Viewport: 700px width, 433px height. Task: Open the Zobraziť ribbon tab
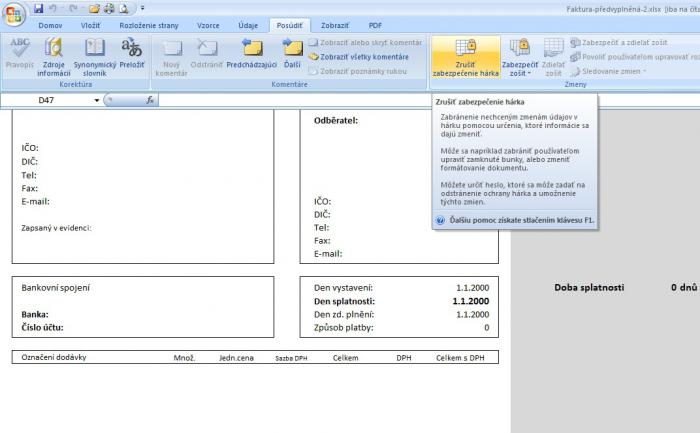click(335, 24)
